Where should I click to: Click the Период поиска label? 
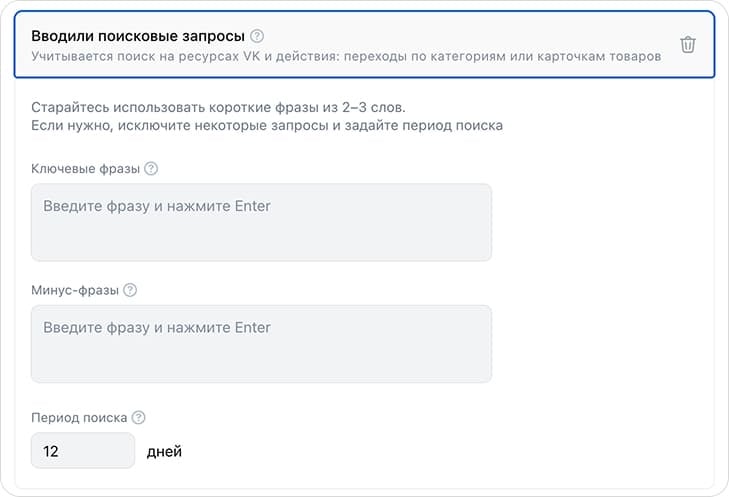click(x=79, y=417)
